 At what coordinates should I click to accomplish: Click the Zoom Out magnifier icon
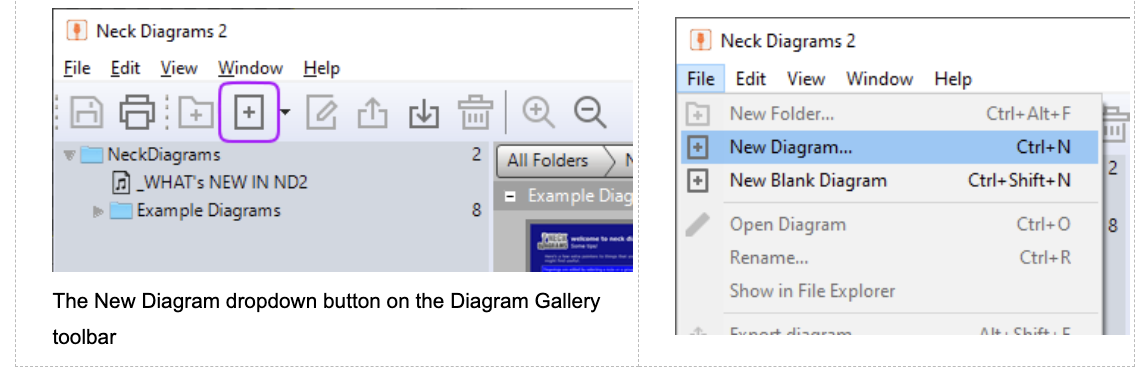[590, 112]
